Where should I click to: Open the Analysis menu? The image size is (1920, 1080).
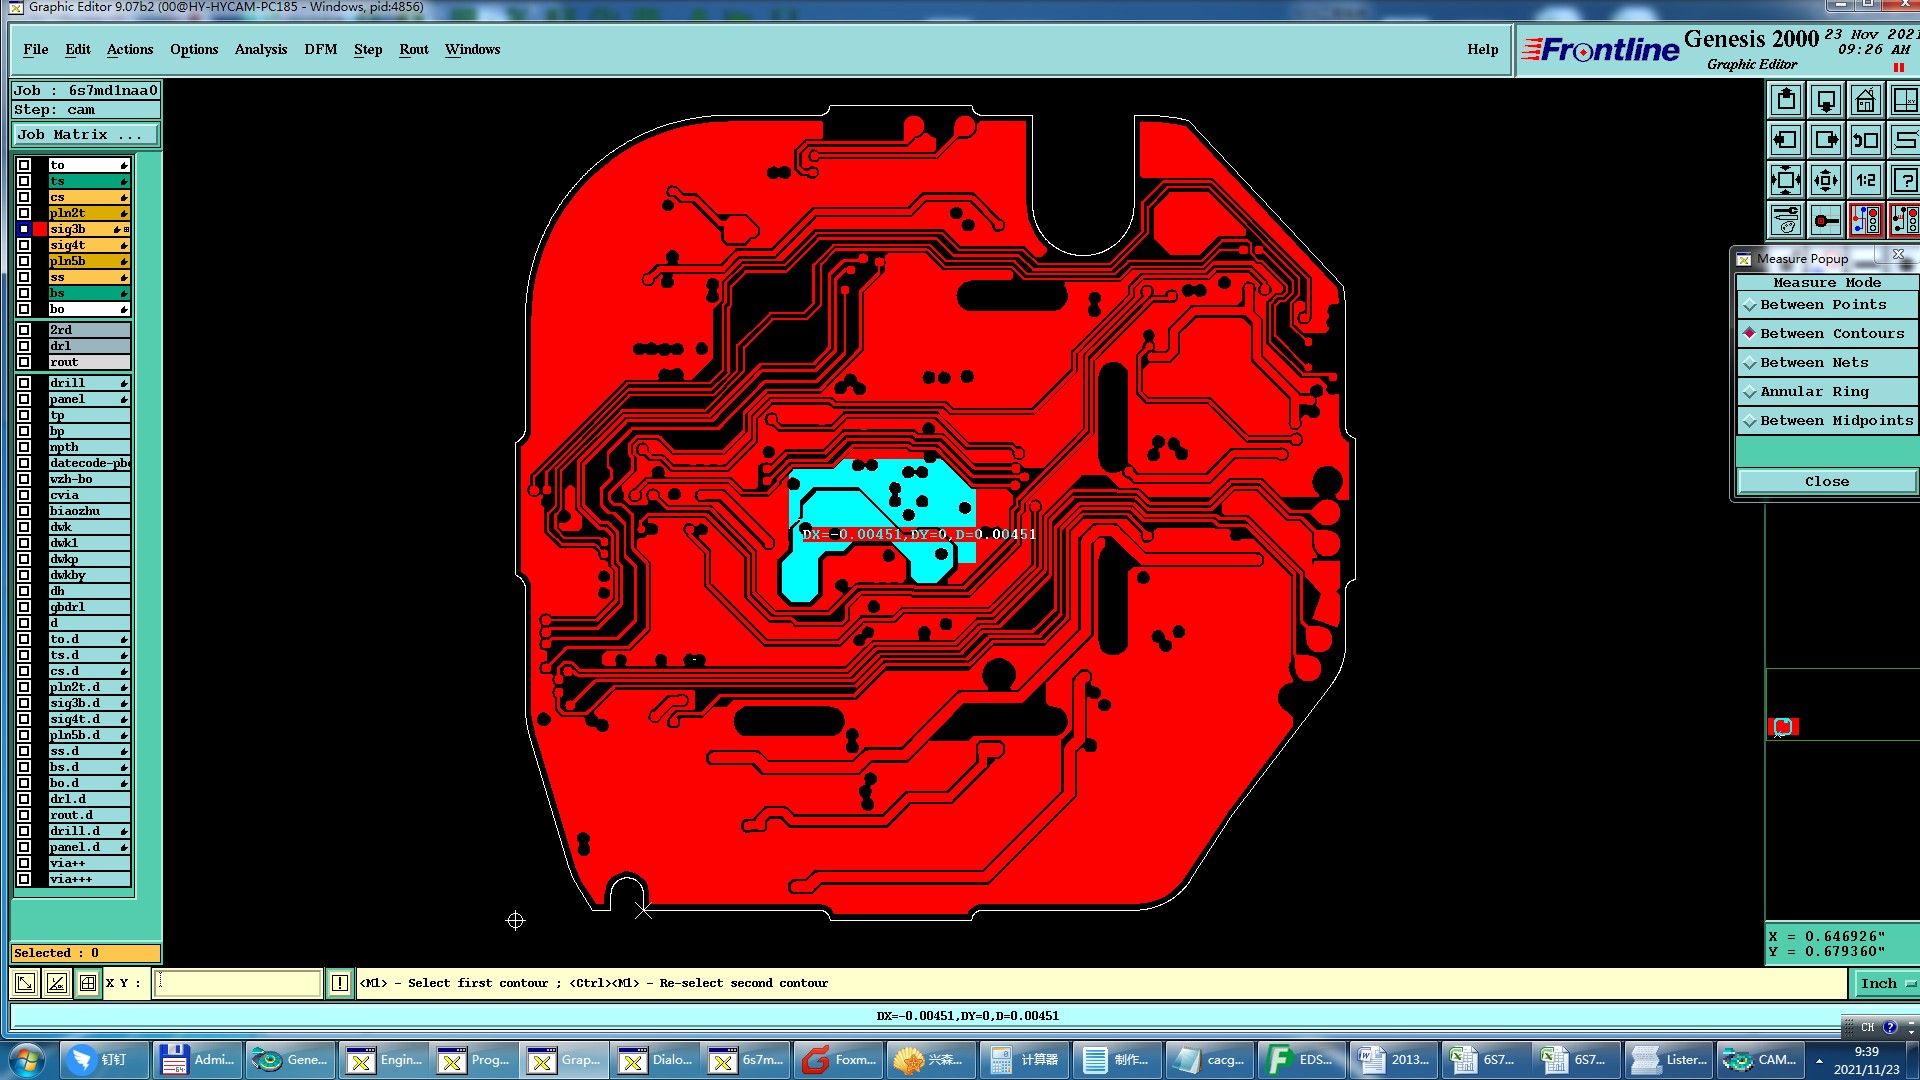pos(260,49)
